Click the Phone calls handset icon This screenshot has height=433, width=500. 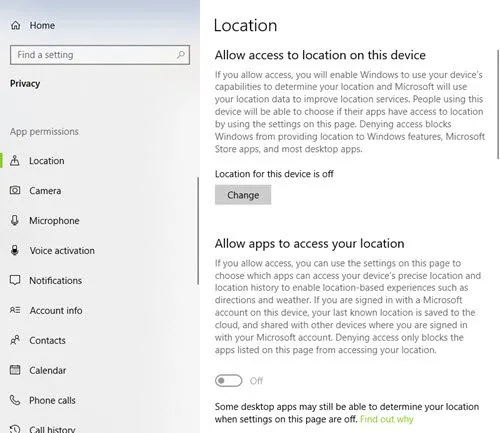[15, 400]
